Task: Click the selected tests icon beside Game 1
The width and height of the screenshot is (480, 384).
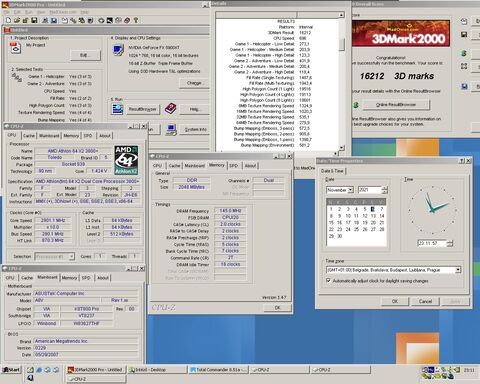Action: [17, 78]
